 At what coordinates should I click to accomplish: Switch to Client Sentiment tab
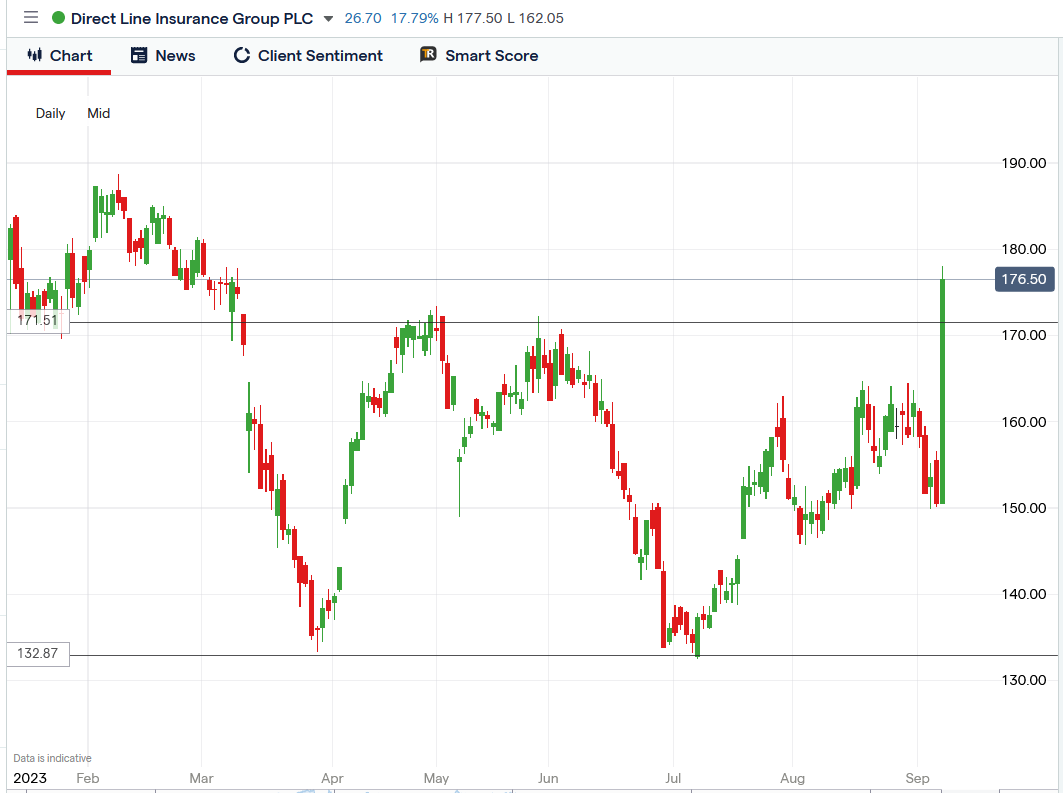(308, 56)
